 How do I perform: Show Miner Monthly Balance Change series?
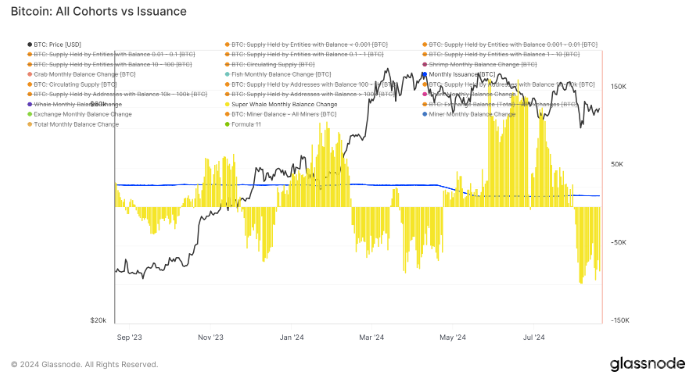point(469,114)
